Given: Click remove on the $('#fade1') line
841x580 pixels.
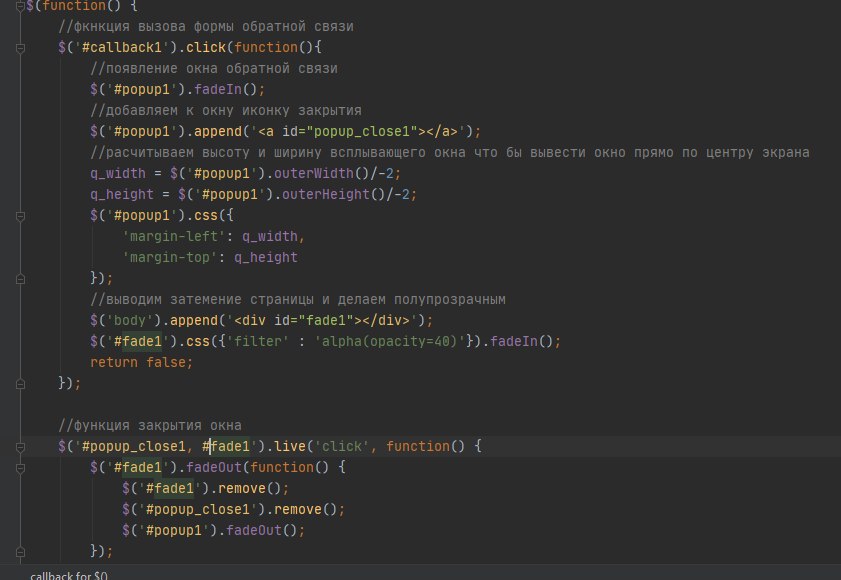Looking at the screenshot, I should click(x=242, y=488).
